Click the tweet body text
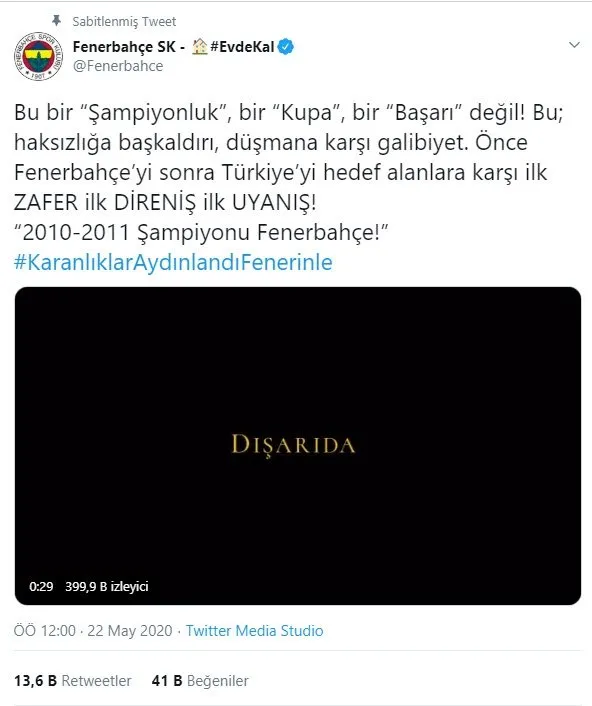The width and height of the screenshot is (592, 706). coord(288,172)
